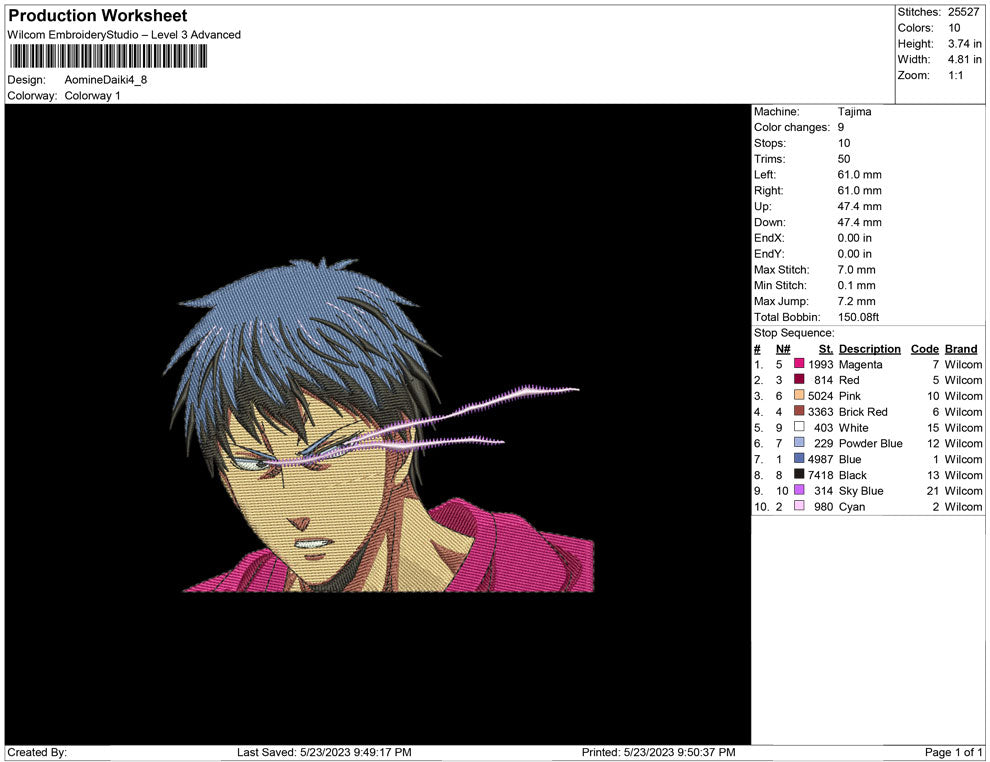
Task: Click the 'Page 1 of 1' footer text
Action: point(953,753)
